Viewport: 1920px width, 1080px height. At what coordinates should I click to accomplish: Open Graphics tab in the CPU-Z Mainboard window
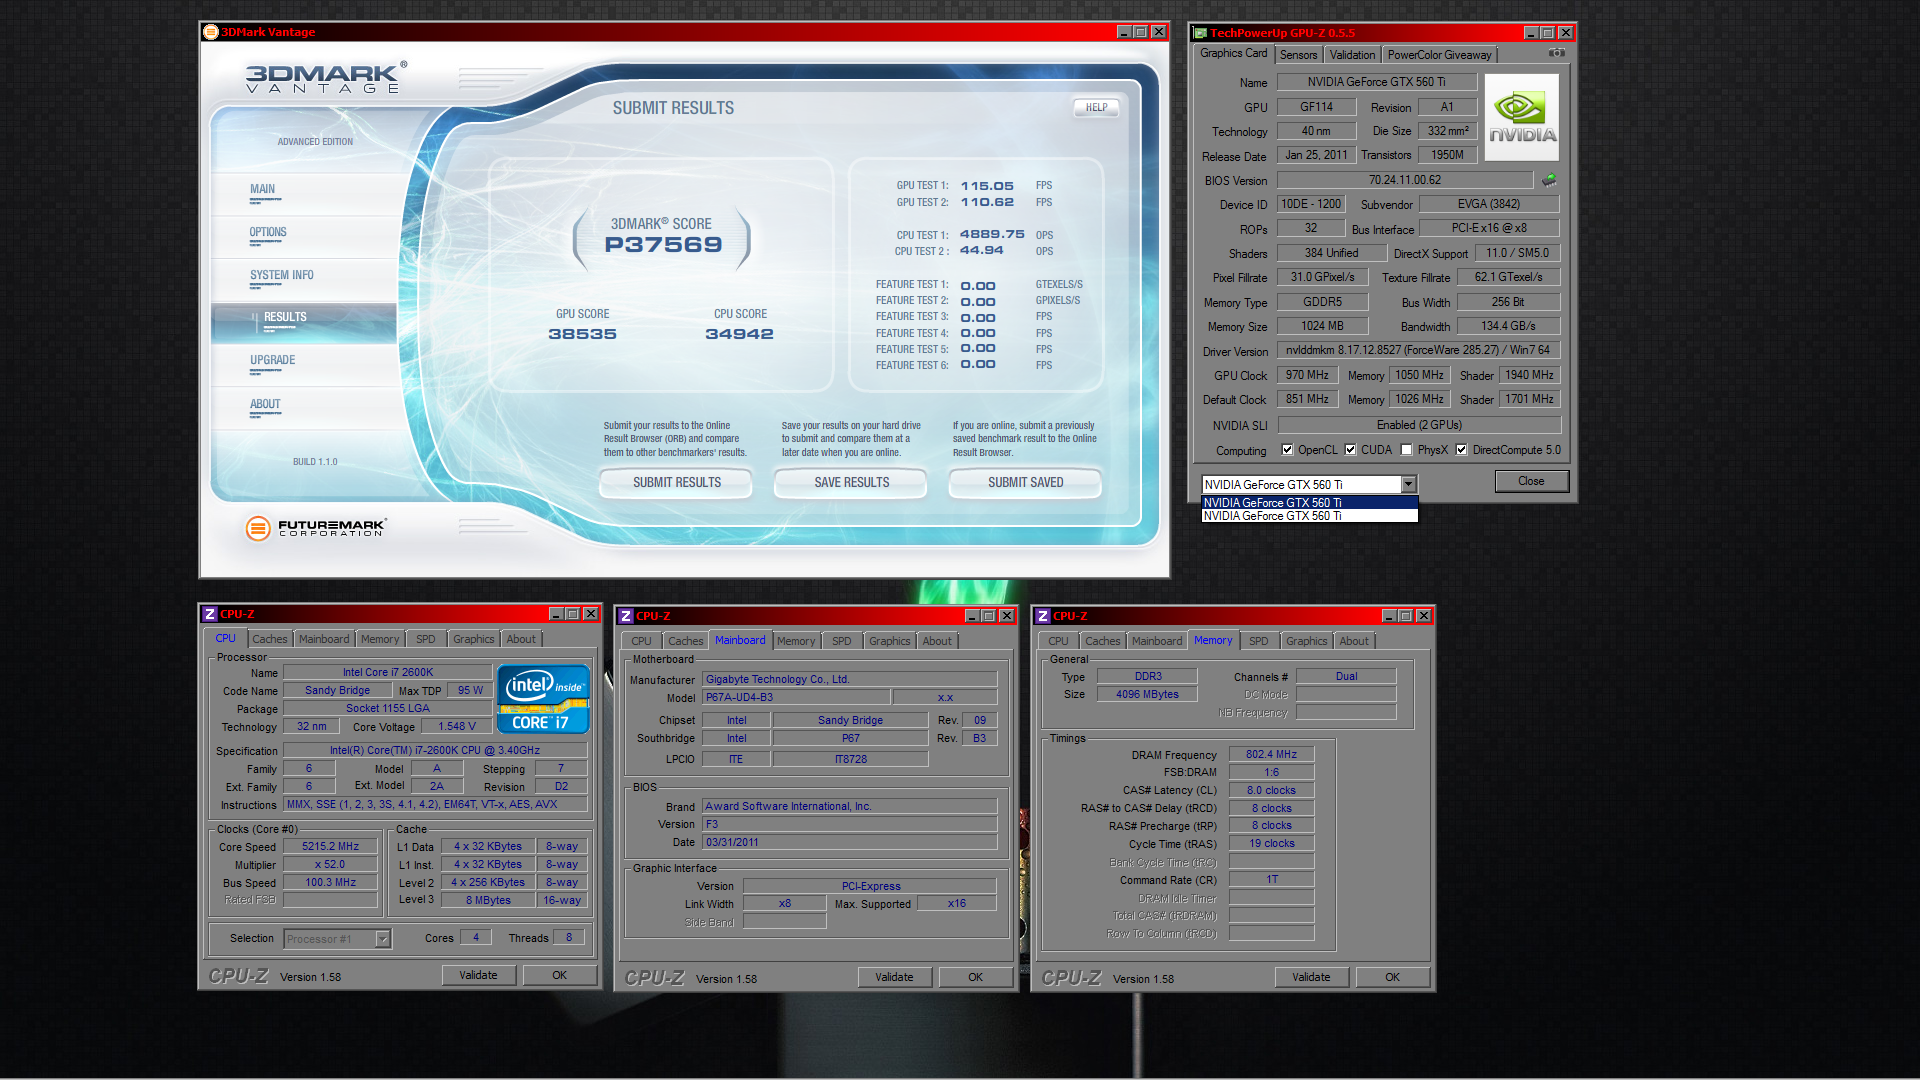889,641
